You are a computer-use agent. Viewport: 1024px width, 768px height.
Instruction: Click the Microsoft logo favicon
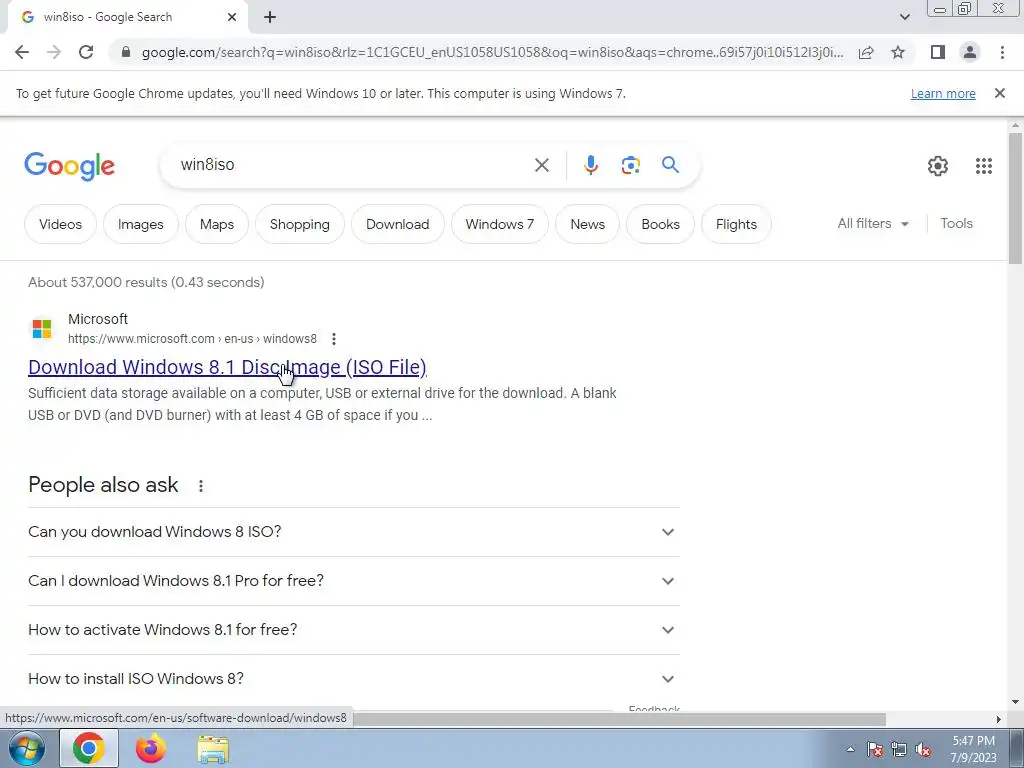pos(42,328)
